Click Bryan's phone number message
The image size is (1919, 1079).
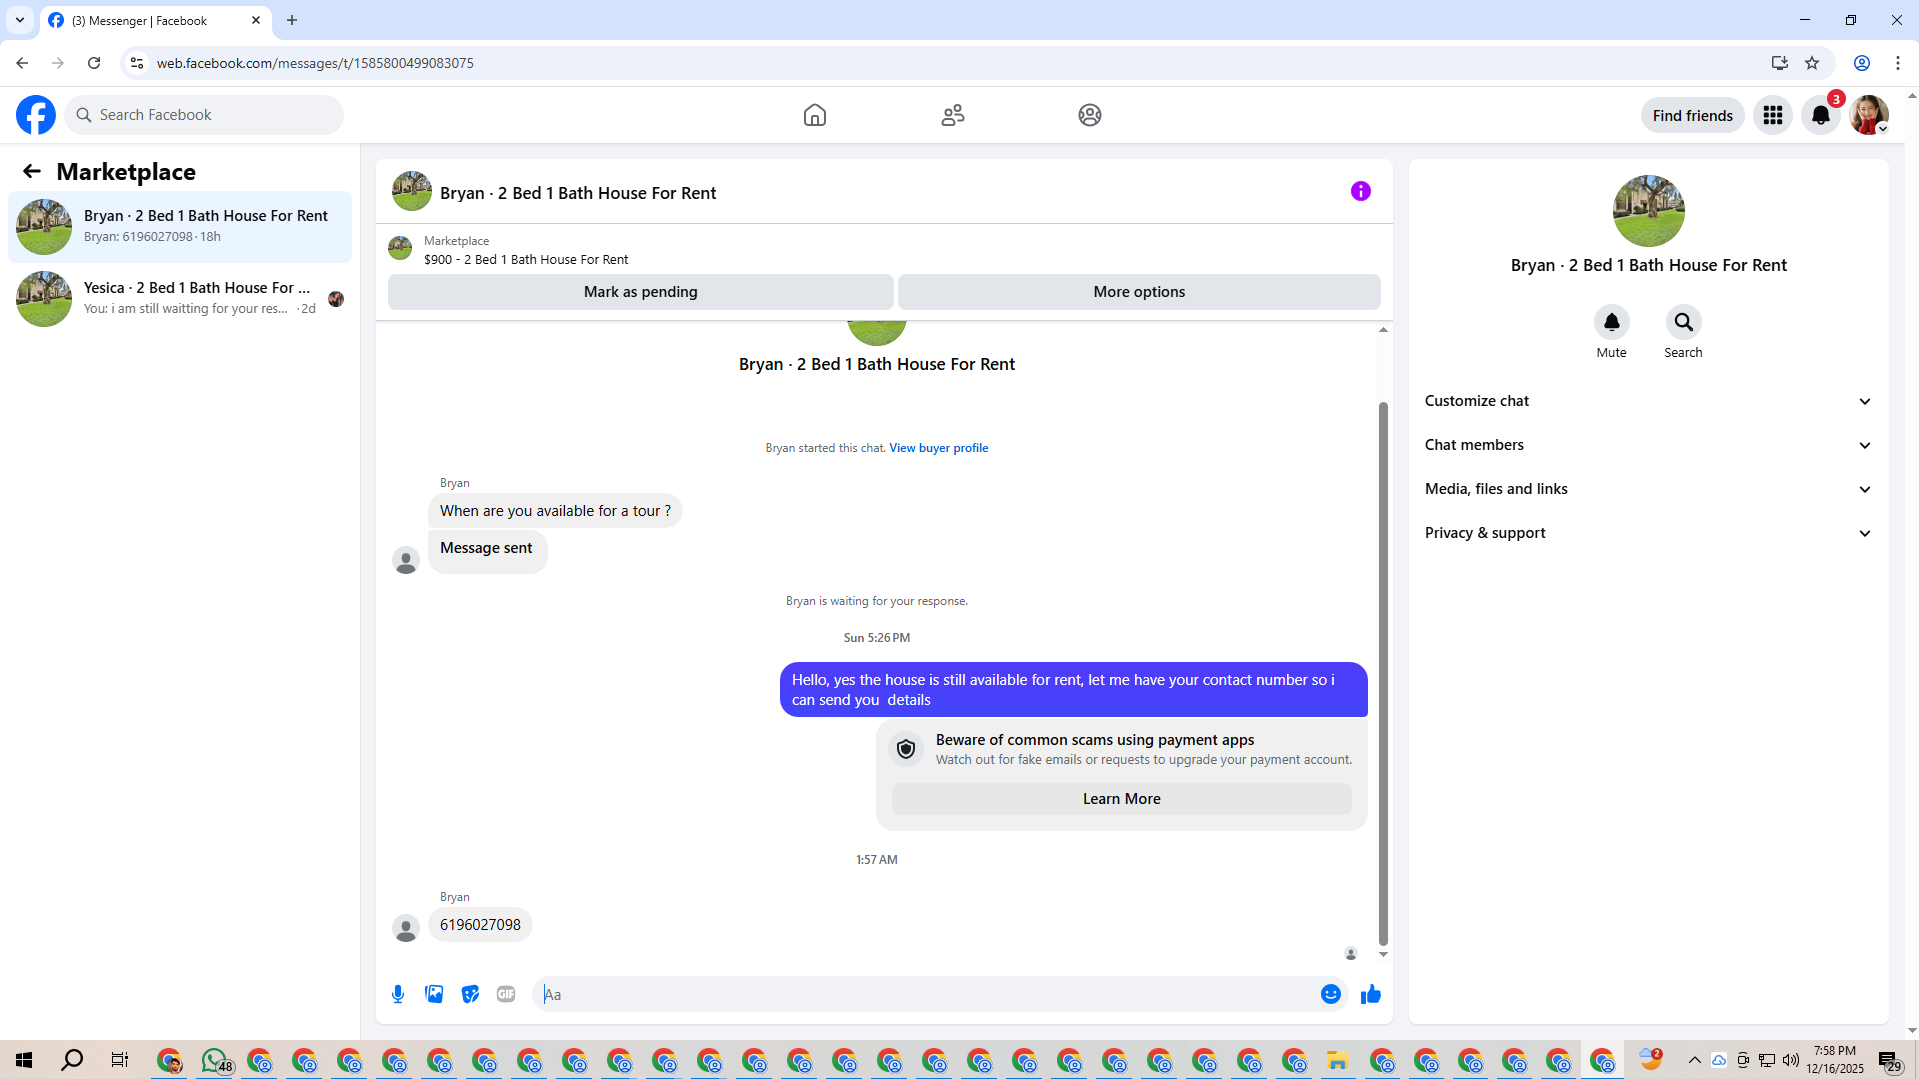click(480, 925)
